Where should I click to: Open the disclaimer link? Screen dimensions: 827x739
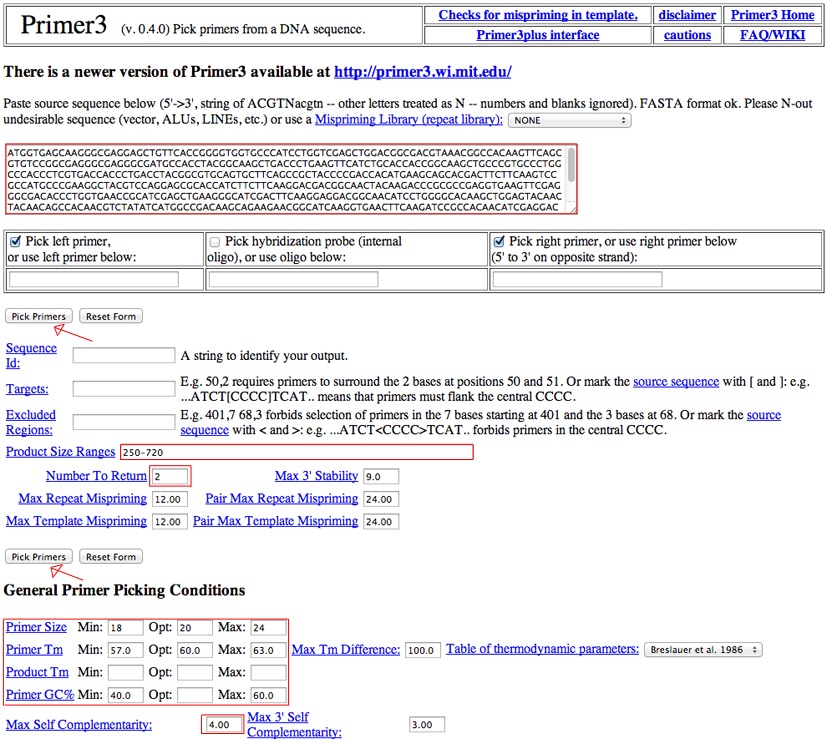pyautogui.click(x=687, y=15)
